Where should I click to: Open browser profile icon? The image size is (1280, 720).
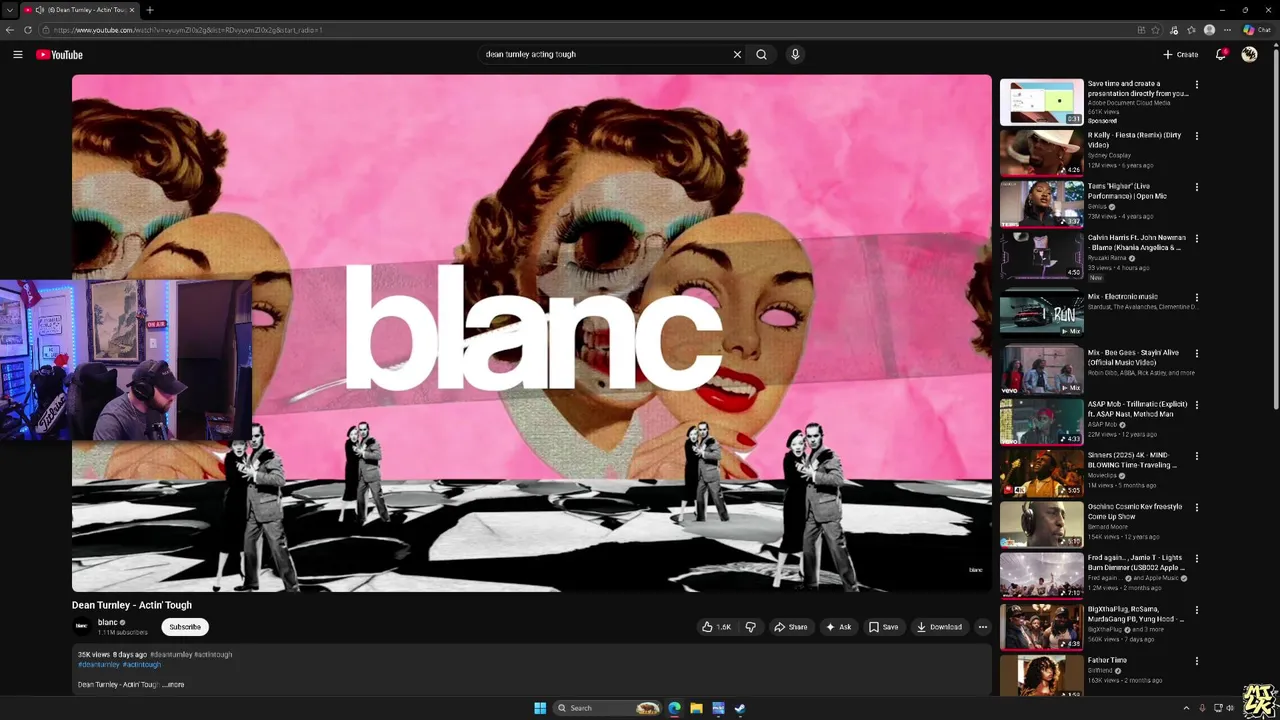coord(1209,30)
